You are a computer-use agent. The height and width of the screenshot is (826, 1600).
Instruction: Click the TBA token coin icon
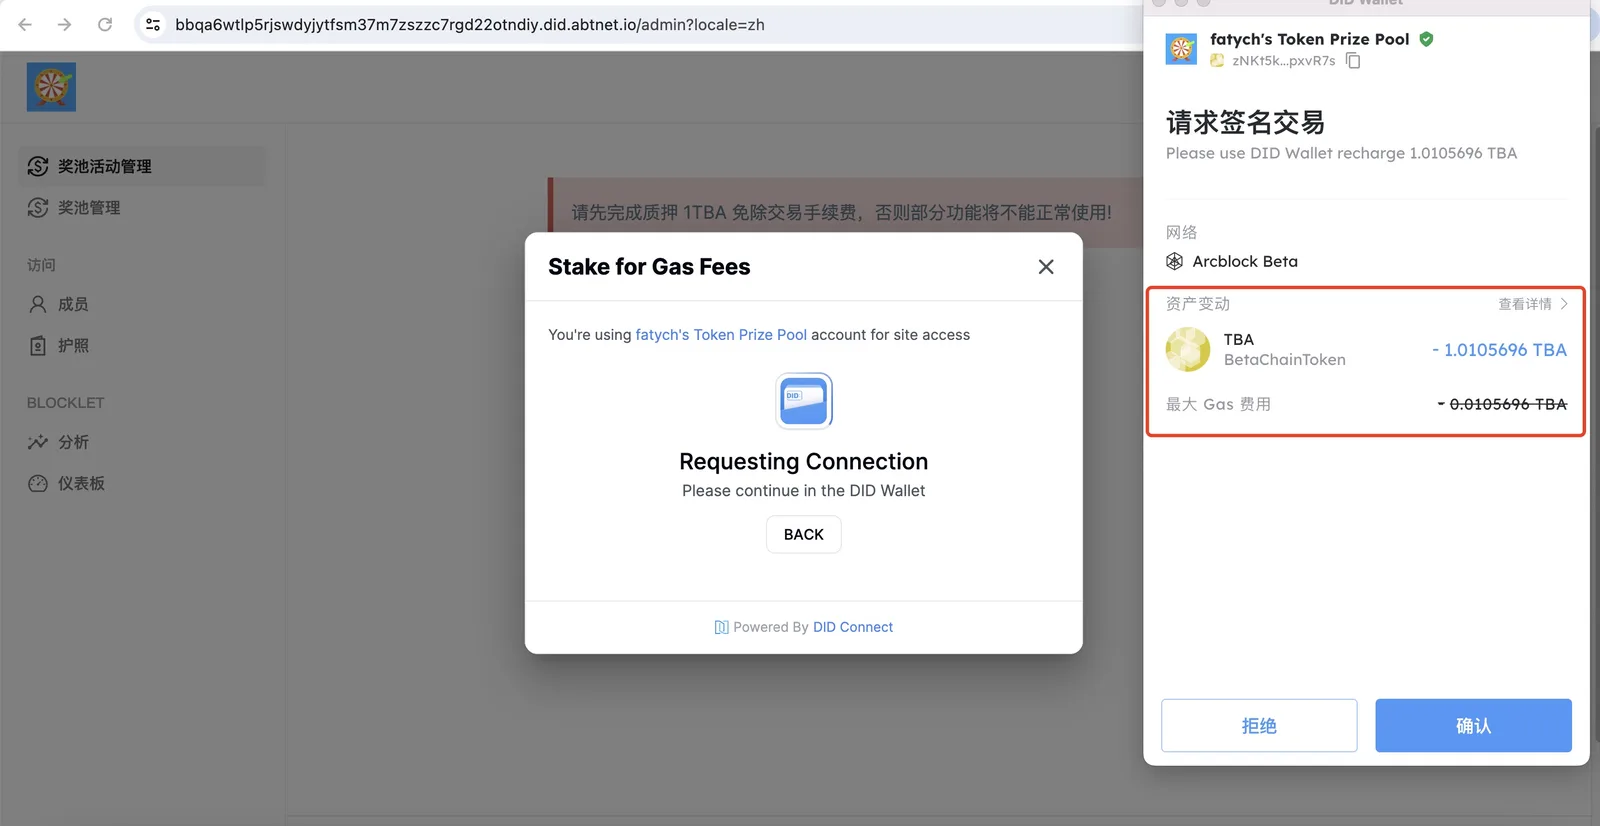click(1188, 350)
